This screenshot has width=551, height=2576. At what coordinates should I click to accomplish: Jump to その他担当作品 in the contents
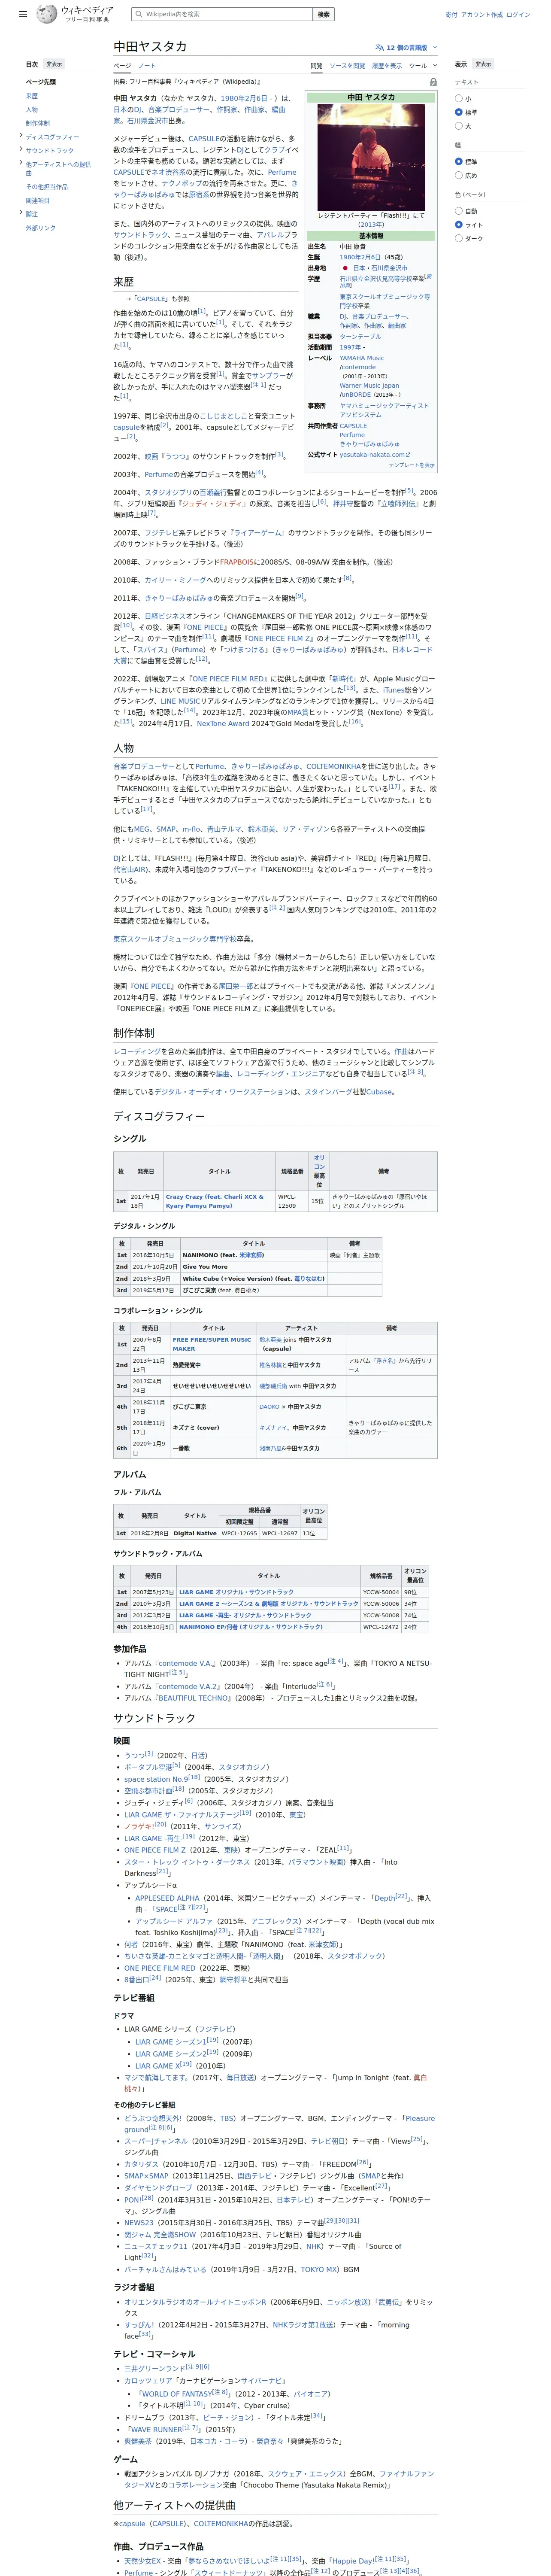click(x=47, y=187)
